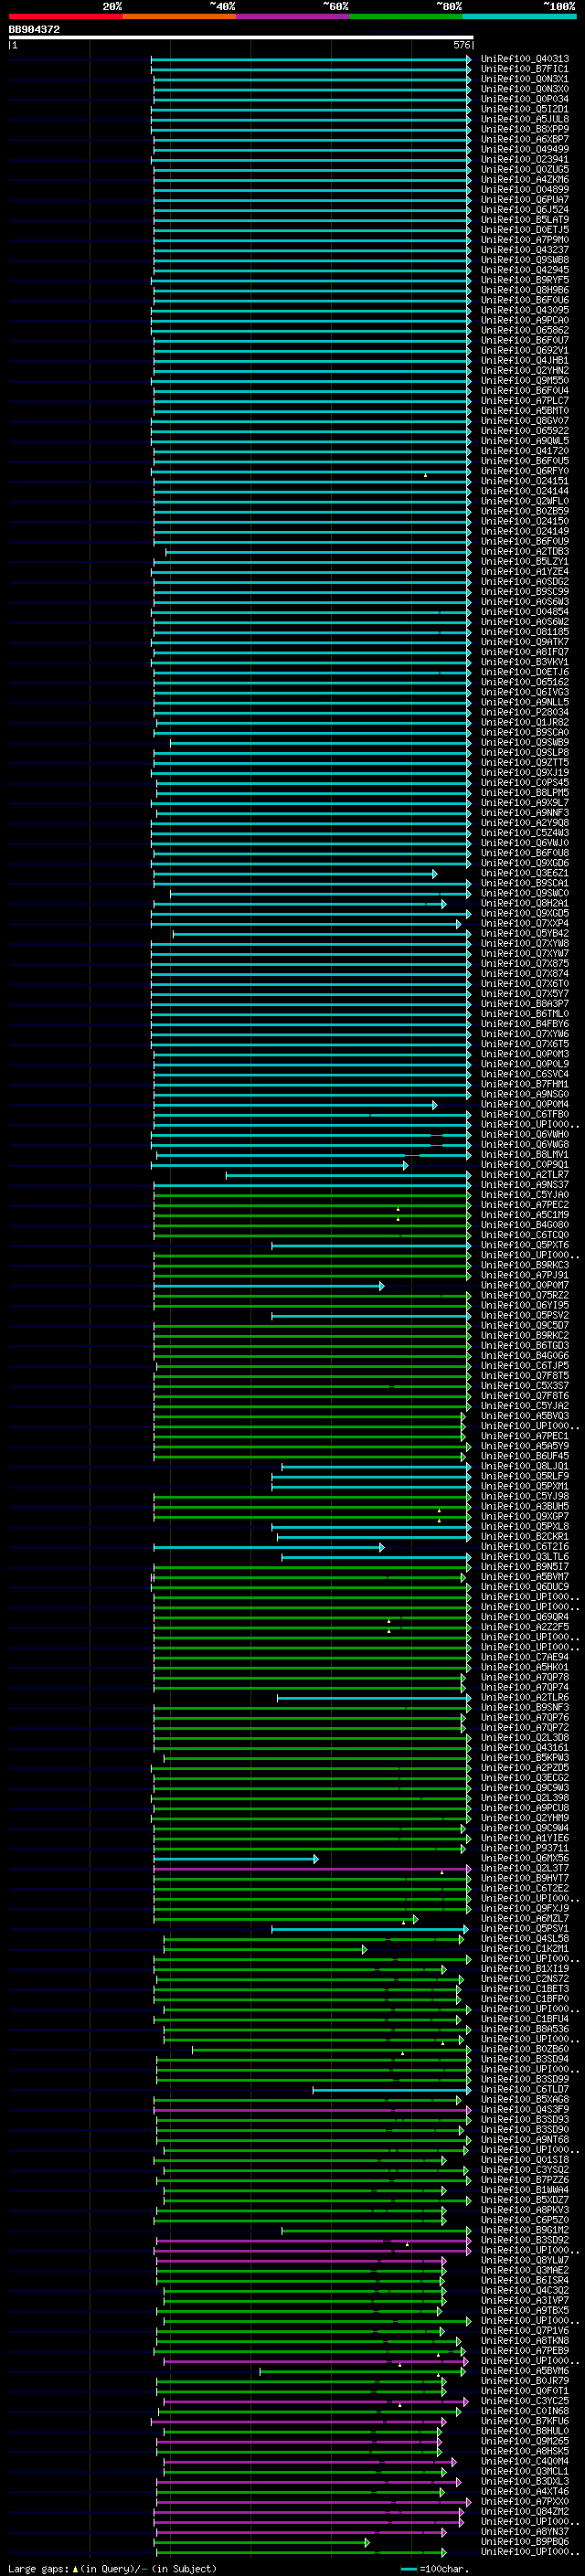Click hit name UniRef100_Q0P0M7
Image resolution: width=585 pixels, height=2576 pixels.
[x=524, y=1285]
